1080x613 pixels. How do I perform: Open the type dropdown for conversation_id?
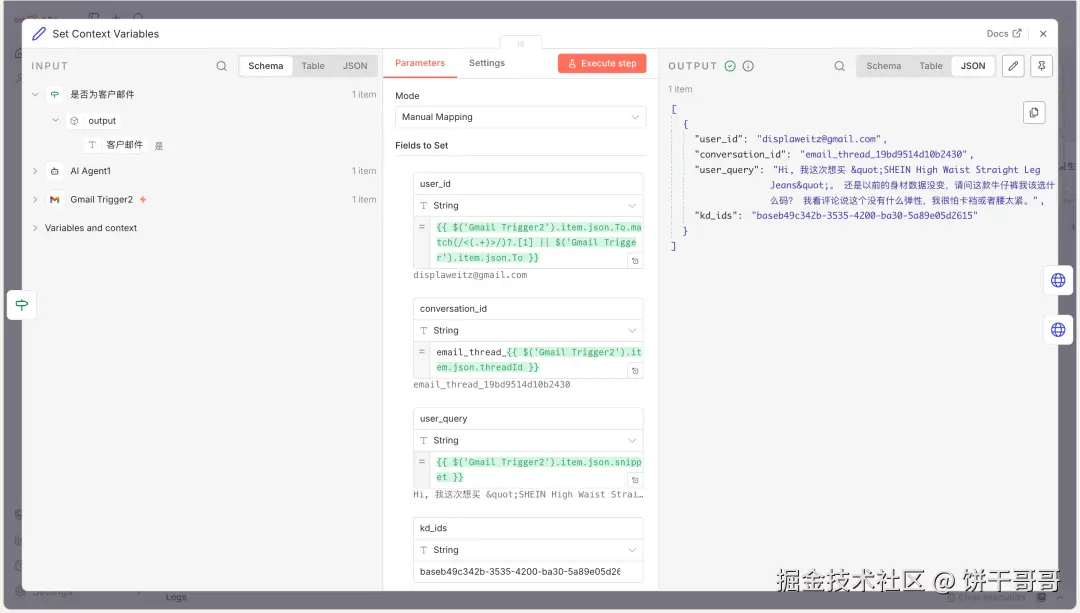point(528,331)
